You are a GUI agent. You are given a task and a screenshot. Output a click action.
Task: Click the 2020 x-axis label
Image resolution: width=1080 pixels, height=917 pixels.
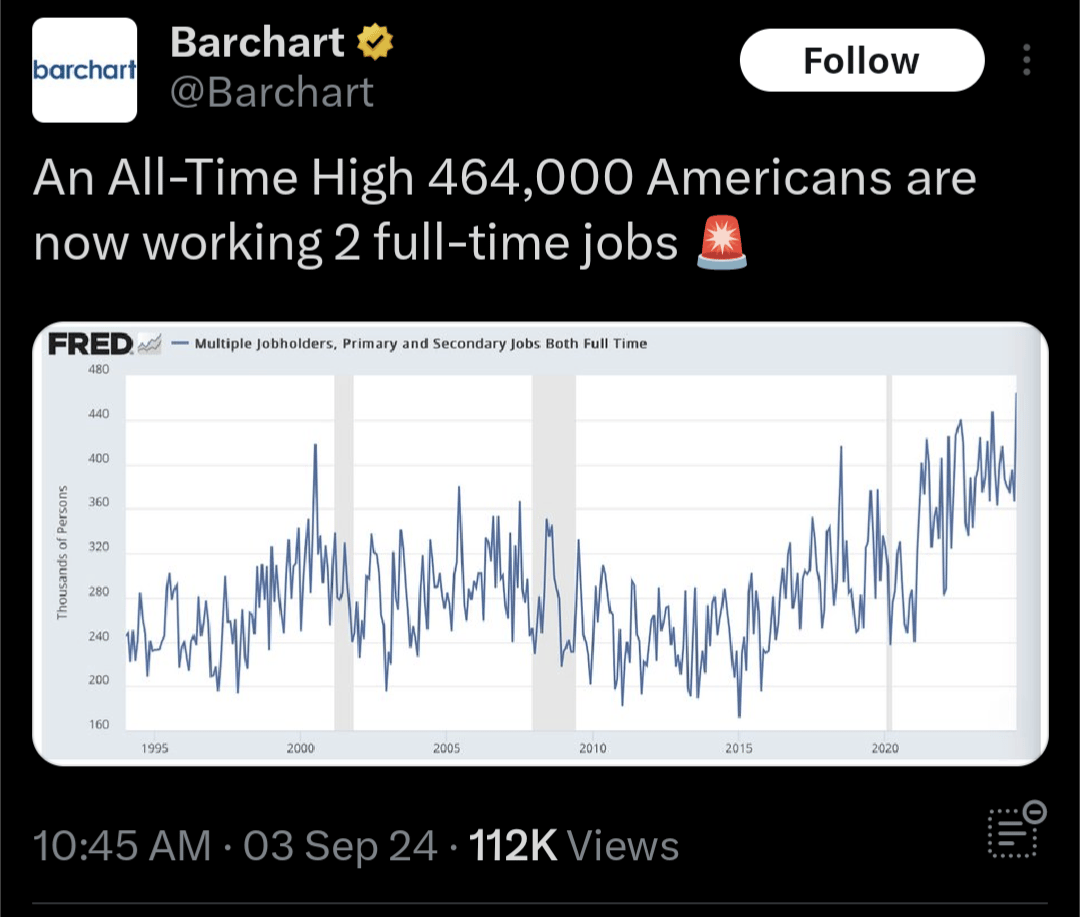pyautogui.click(x=885, y=748)
